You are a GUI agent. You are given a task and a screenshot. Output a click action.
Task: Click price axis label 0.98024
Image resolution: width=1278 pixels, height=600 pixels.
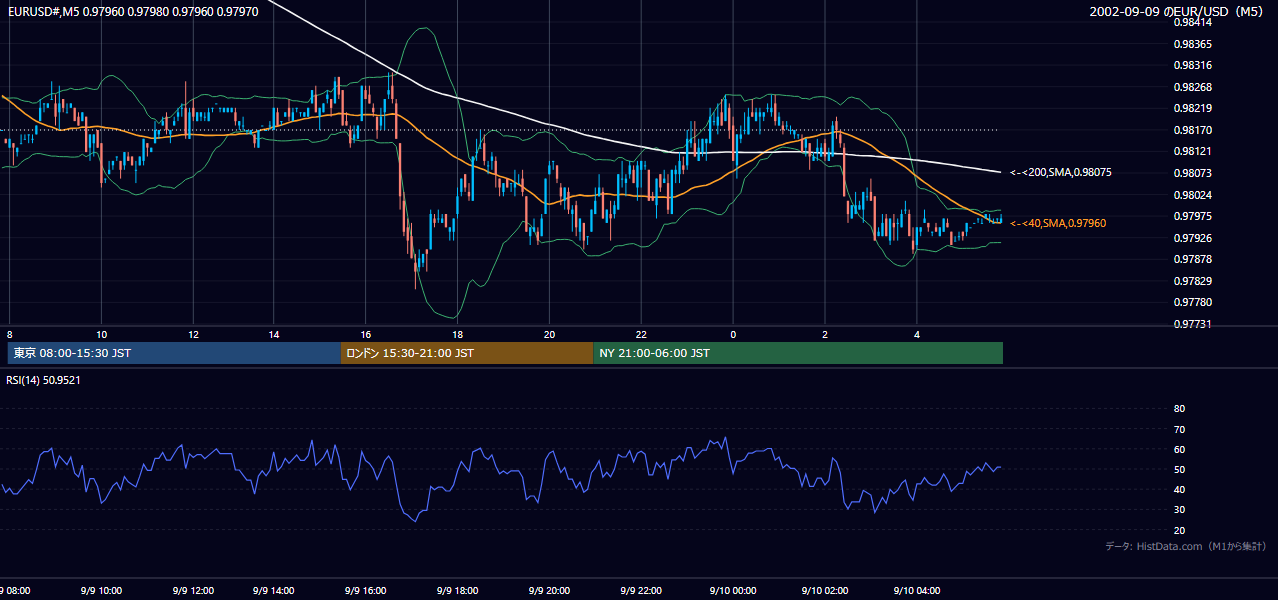point(1192,195)
